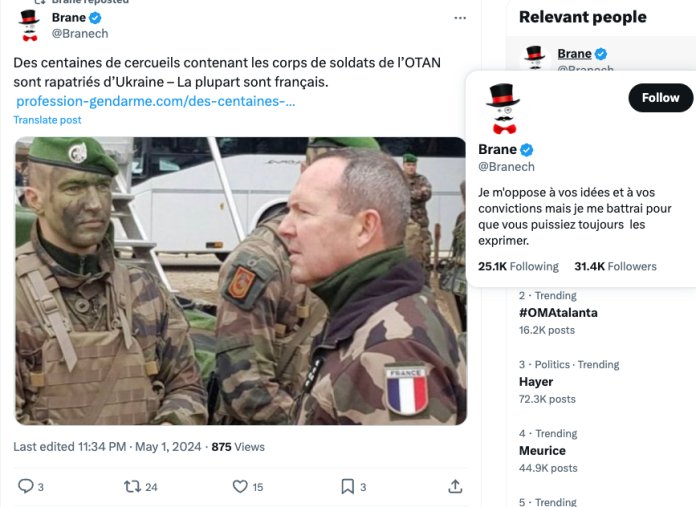Bookmark the post with bookmark icon

pyautogui.click(x=348, y=487)
